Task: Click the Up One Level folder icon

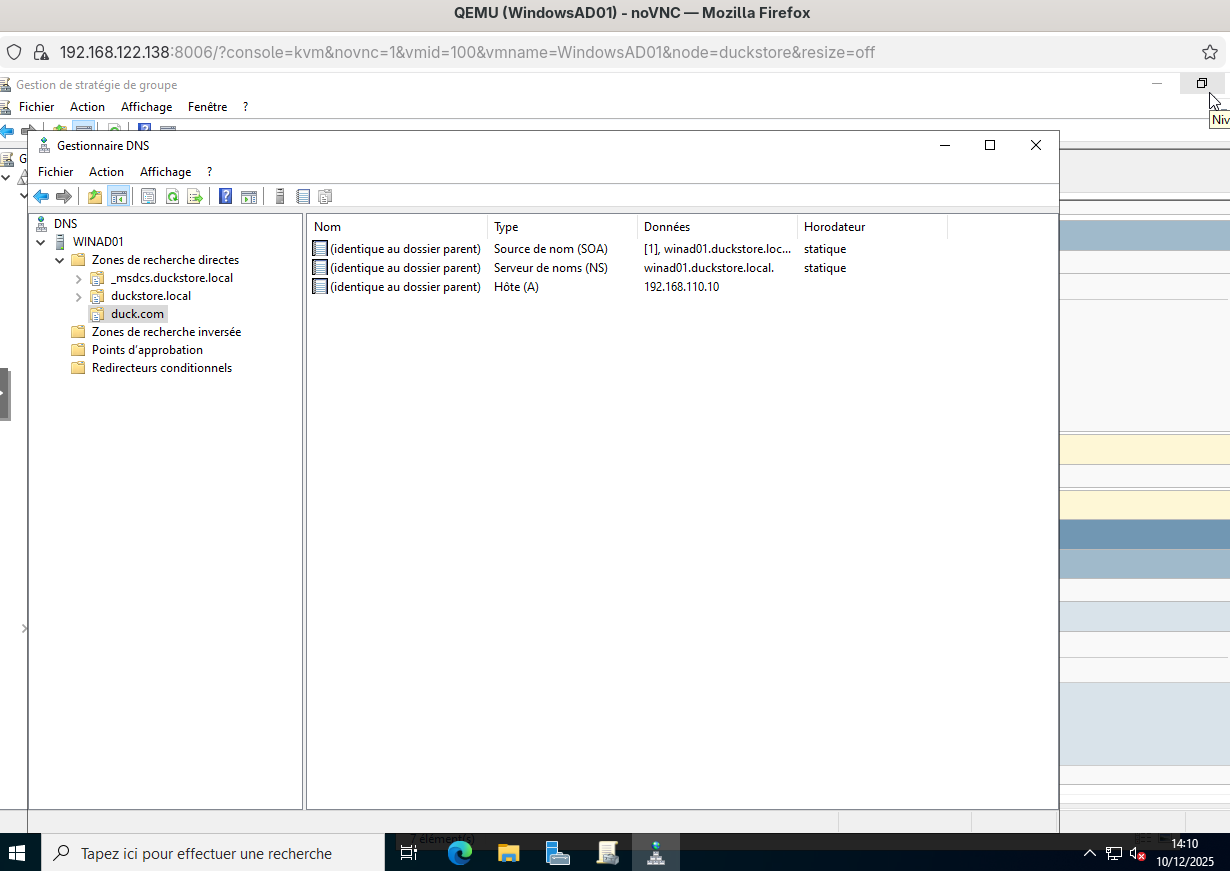Action: tap(94, 196)
